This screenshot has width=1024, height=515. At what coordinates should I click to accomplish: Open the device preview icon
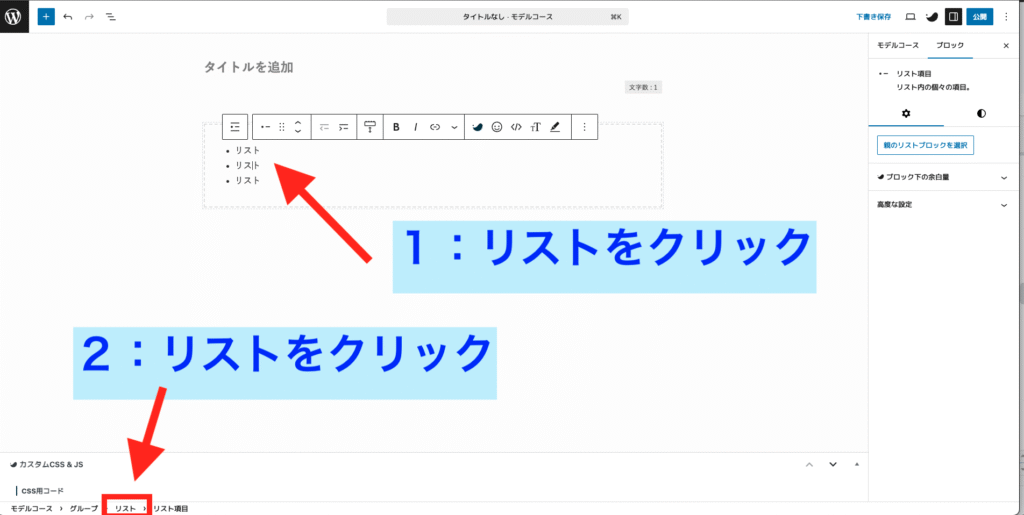click(910, 17)
